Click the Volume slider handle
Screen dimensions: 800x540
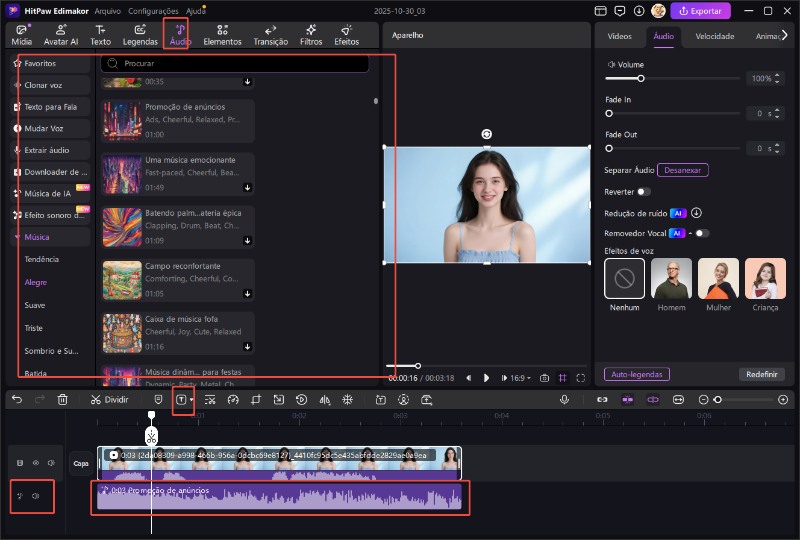(641, 79)
